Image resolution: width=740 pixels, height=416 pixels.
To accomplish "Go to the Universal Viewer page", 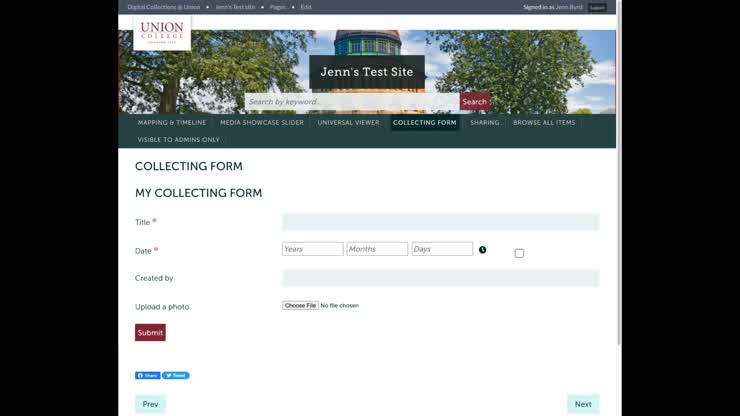I will tap(348, 122).
